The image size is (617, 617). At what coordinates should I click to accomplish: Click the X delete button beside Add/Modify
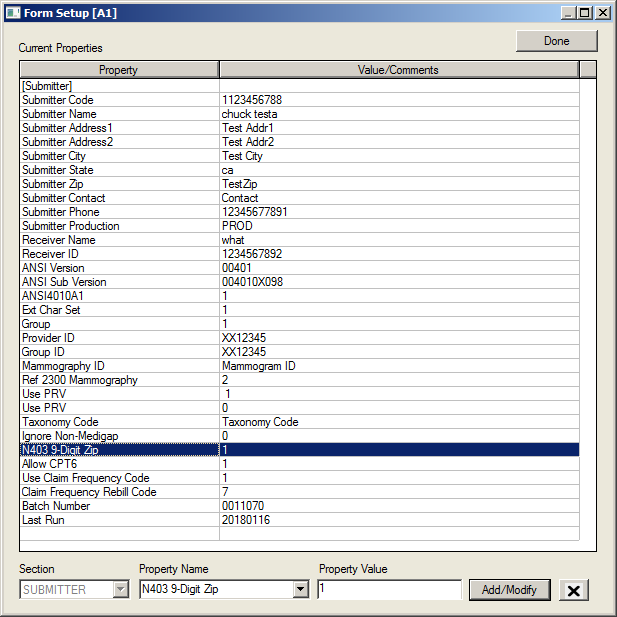pos(573,590)
